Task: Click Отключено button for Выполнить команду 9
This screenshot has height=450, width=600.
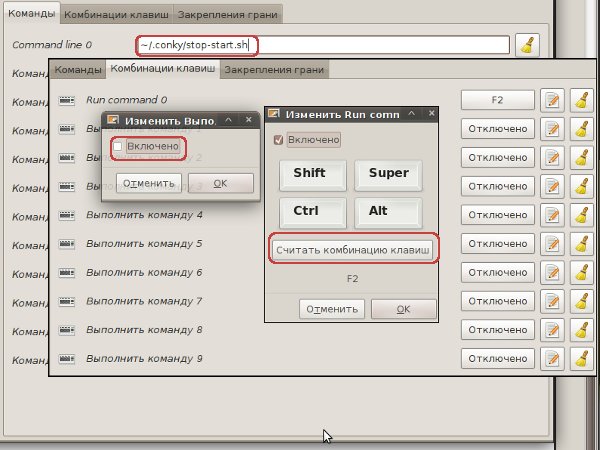Action: [x=497, y=359]
